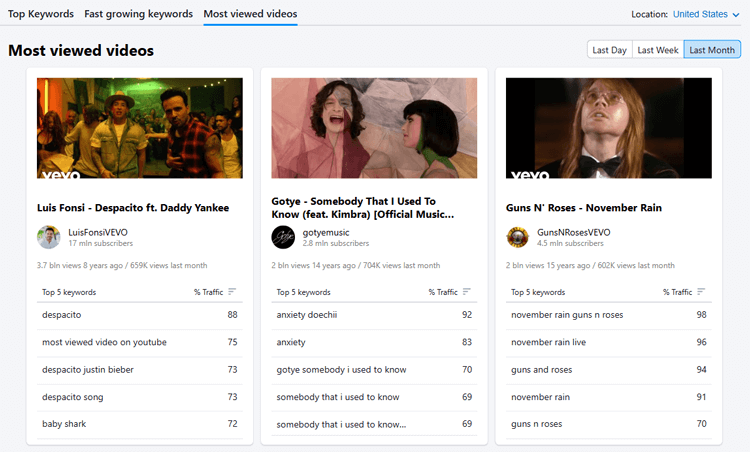The width and height of the screenshot is (750, 452).
Task: Click 'despacito song' keyword
Action: click(72, 397)
